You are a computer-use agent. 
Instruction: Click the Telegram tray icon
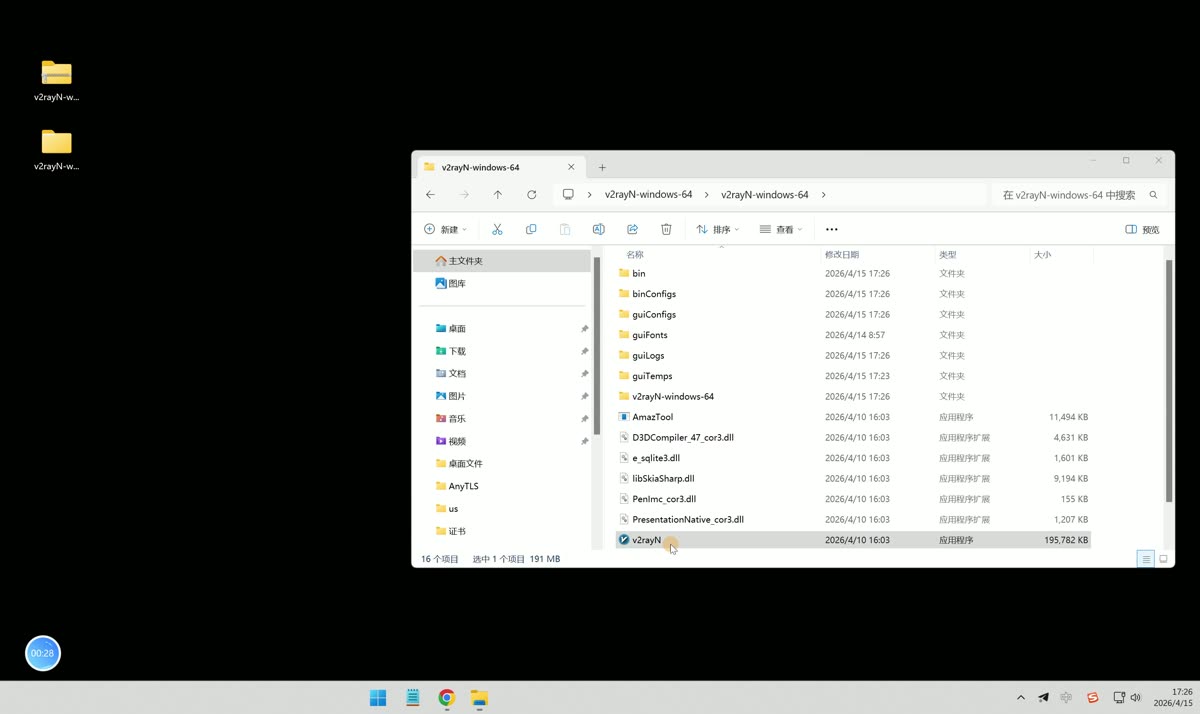(1043, 698)
